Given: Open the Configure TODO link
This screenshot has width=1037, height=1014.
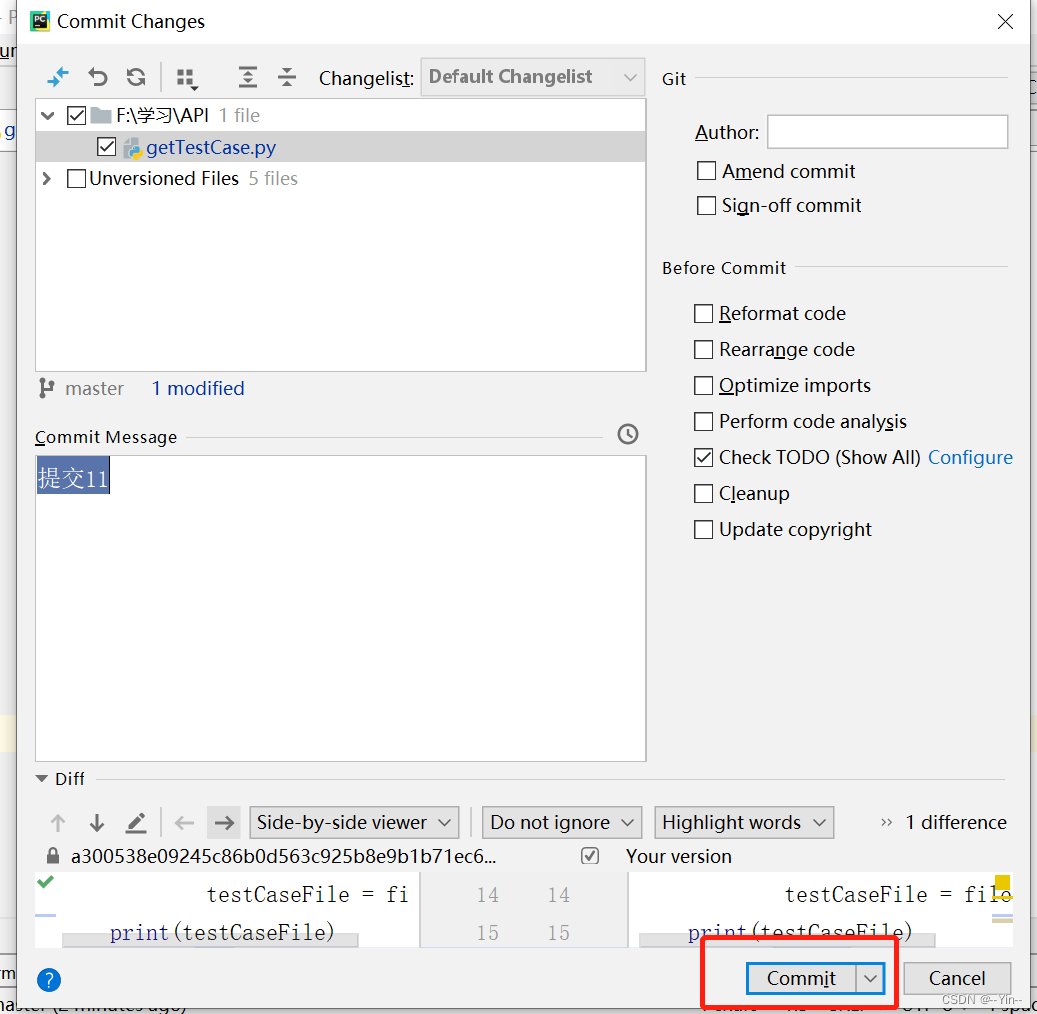Looking at the screenshot, I should point(970,458).
